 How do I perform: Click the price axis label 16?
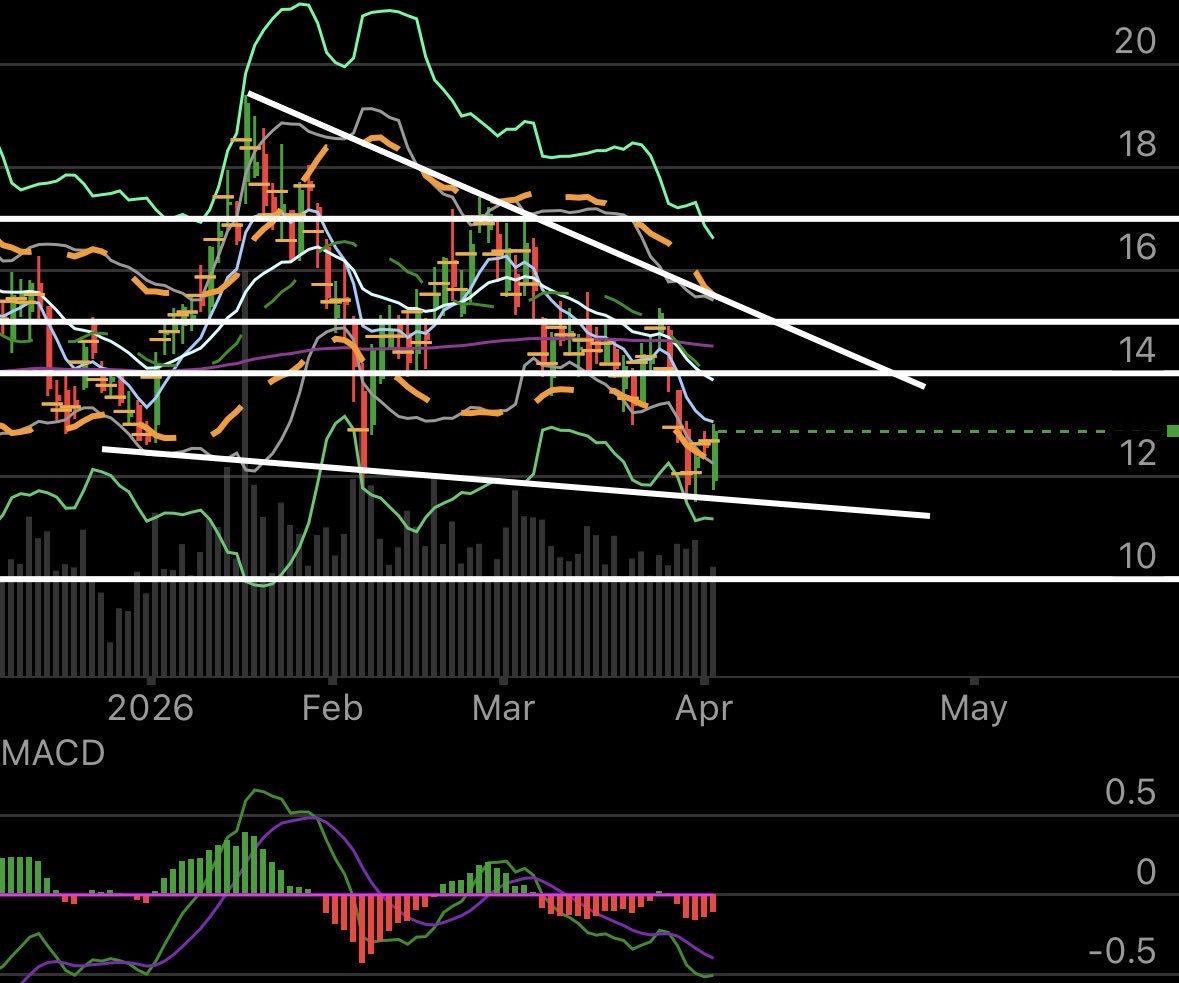(x=1136, y=247)
